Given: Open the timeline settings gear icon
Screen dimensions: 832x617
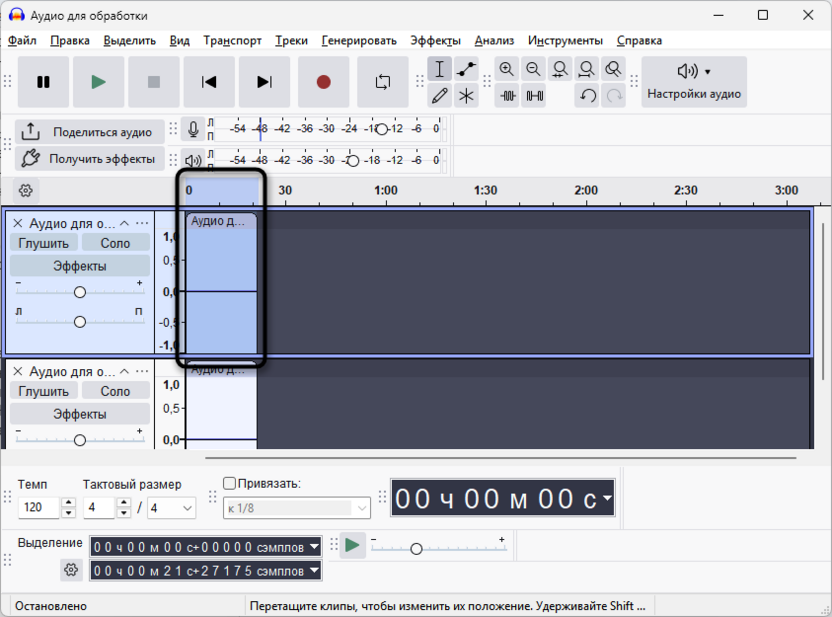Looking at the screenshot, I should [x=25, y=190].
